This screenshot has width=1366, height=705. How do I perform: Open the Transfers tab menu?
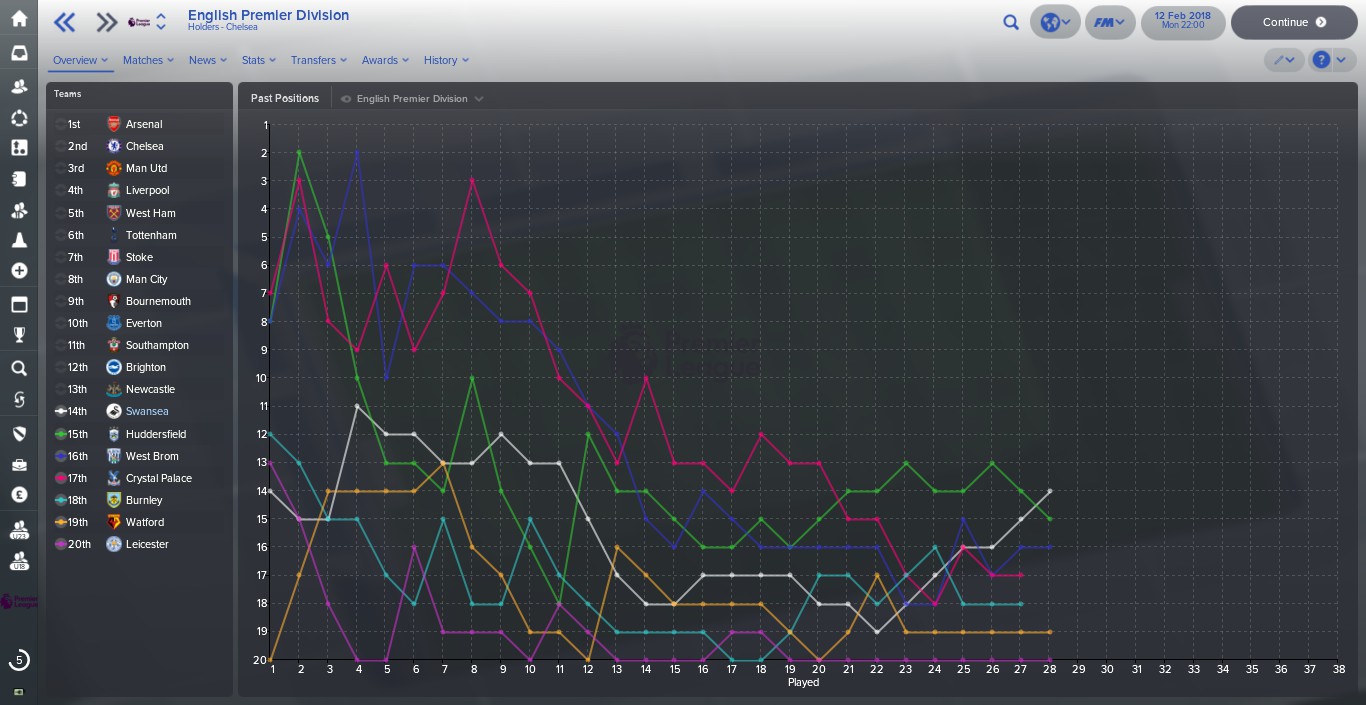(x=319, y=60)
